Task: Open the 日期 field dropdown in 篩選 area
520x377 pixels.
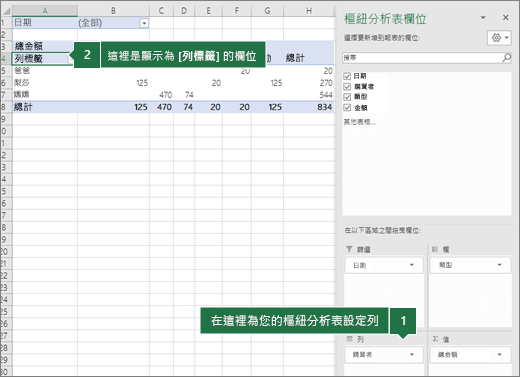Action: tap(412, 265)
